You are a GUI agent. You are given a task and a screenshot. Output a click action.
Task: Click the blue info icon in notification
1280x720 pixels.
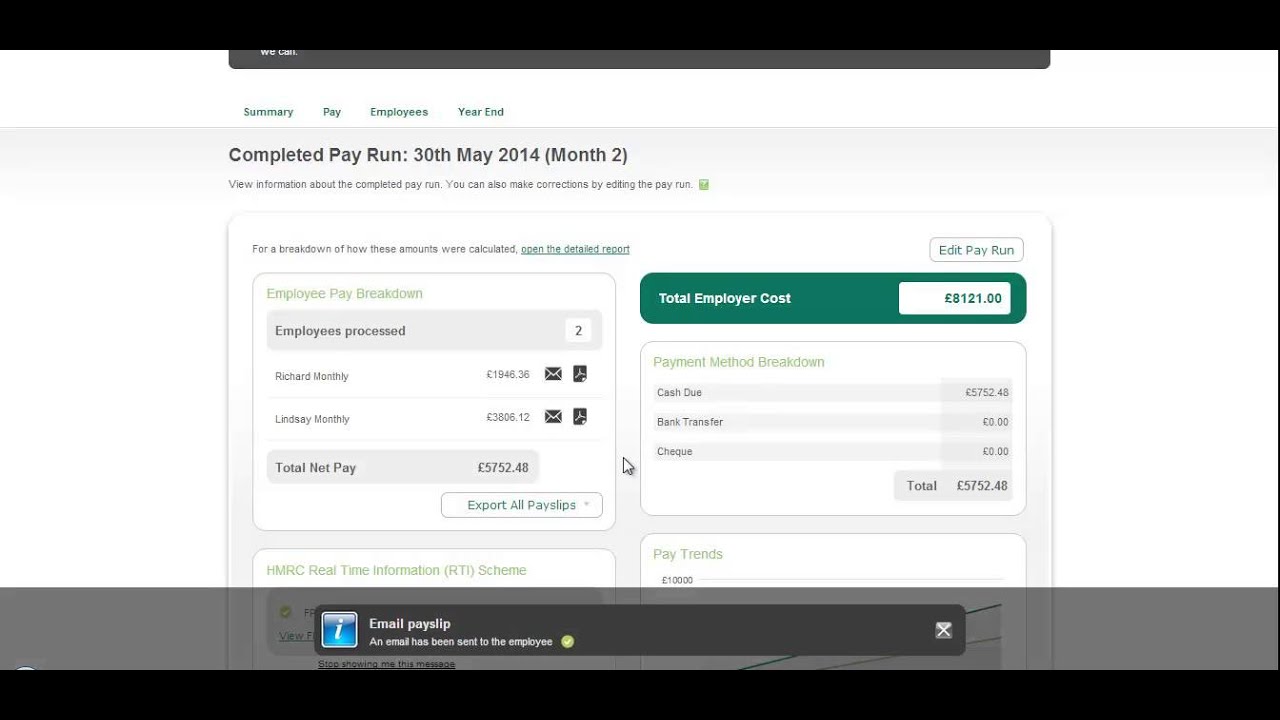coord(340,630)
